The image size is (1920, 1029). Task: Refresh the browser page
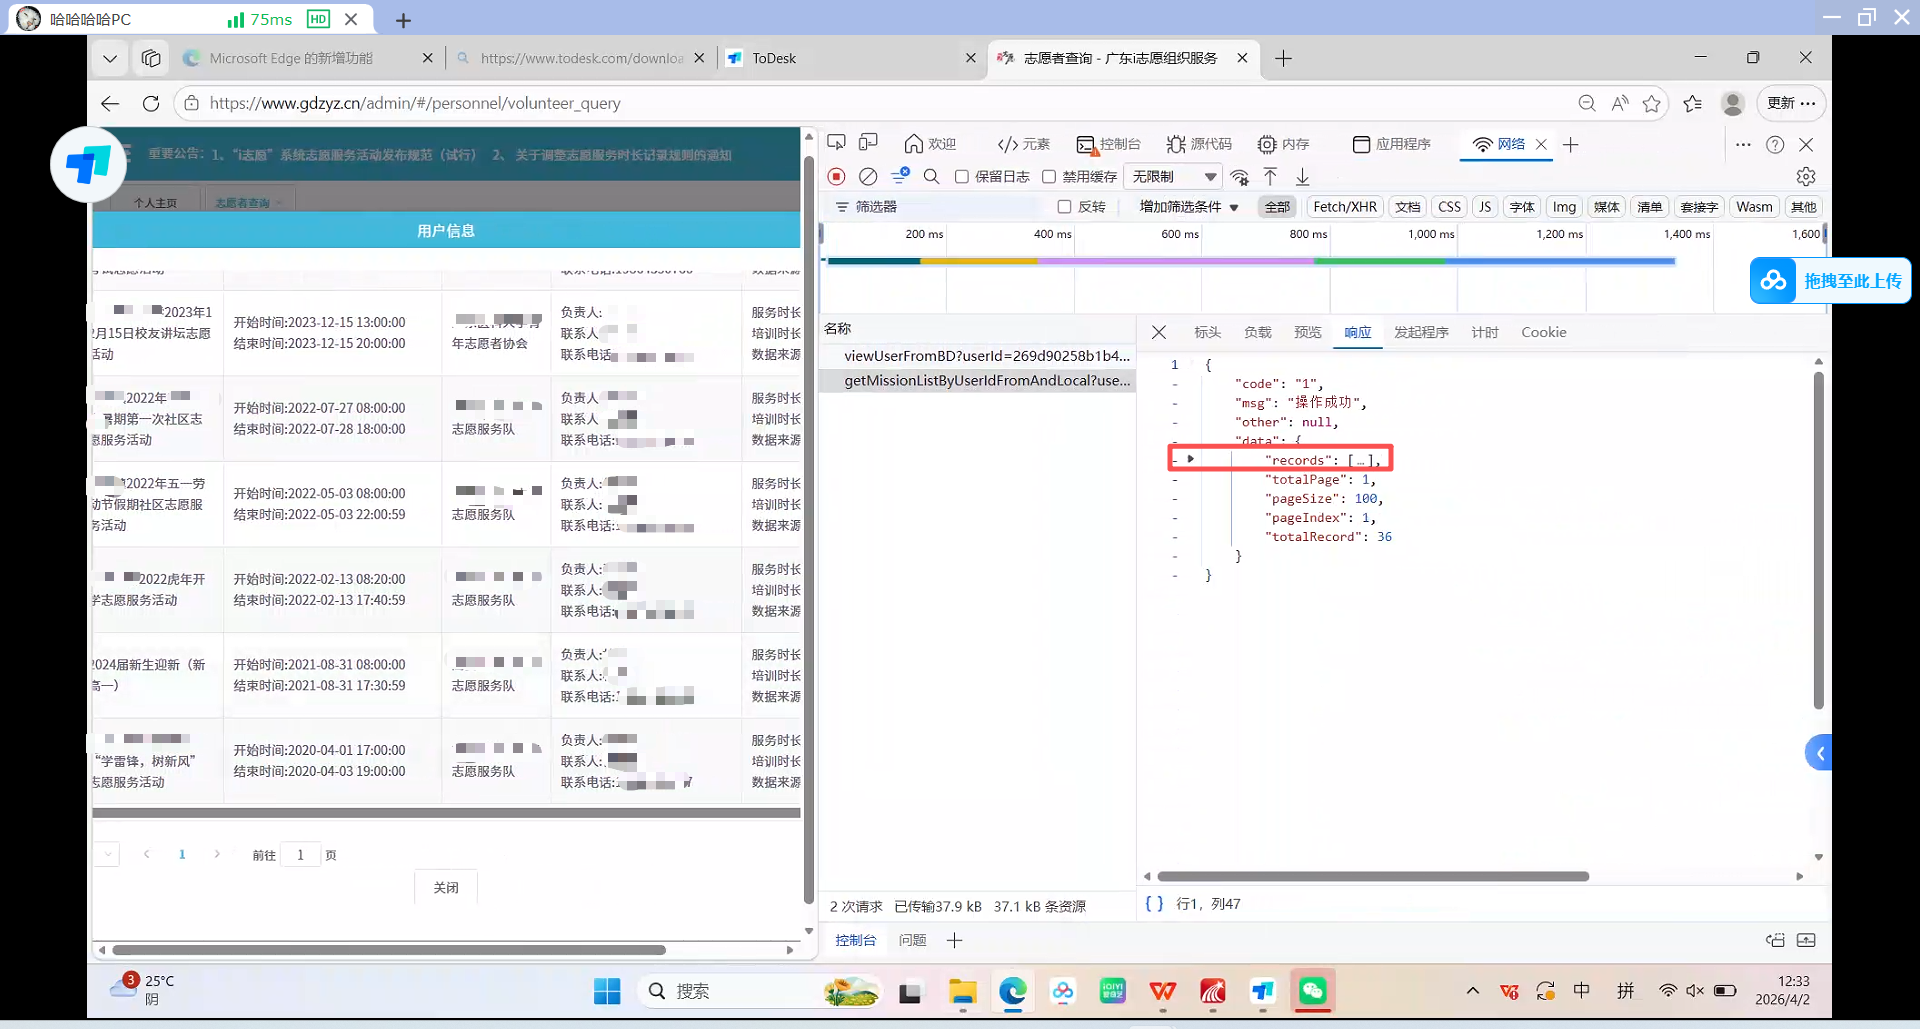tap(151, 103)
